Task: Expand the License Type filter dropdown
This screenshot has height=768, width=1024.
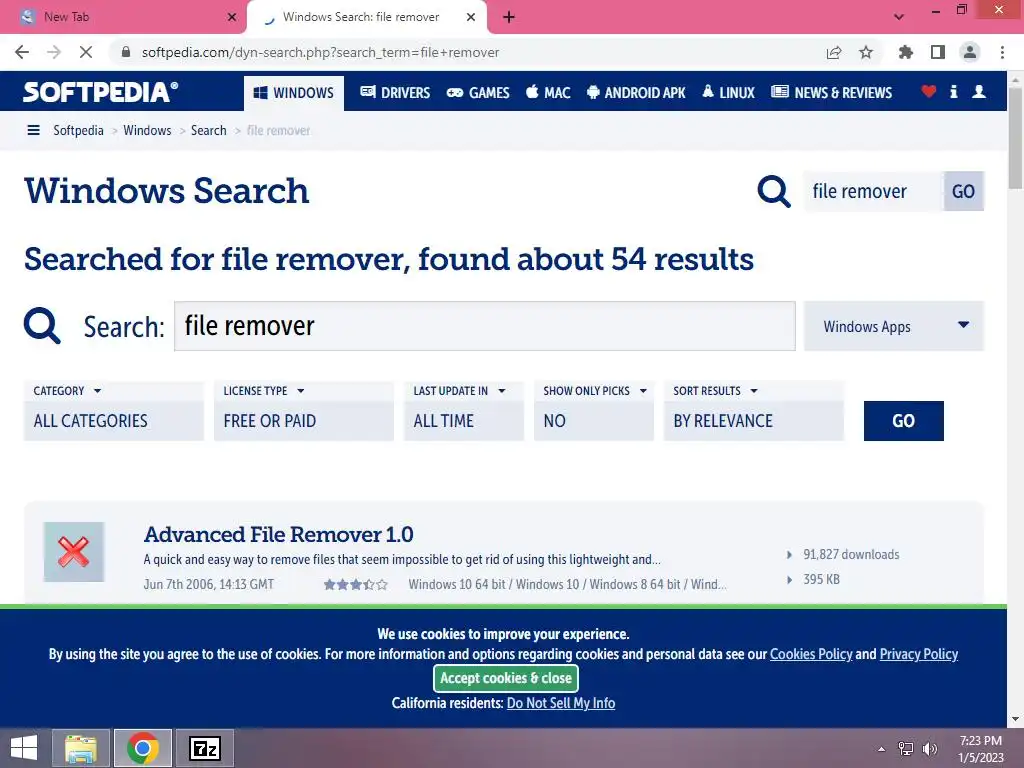Action: (304, 411)
